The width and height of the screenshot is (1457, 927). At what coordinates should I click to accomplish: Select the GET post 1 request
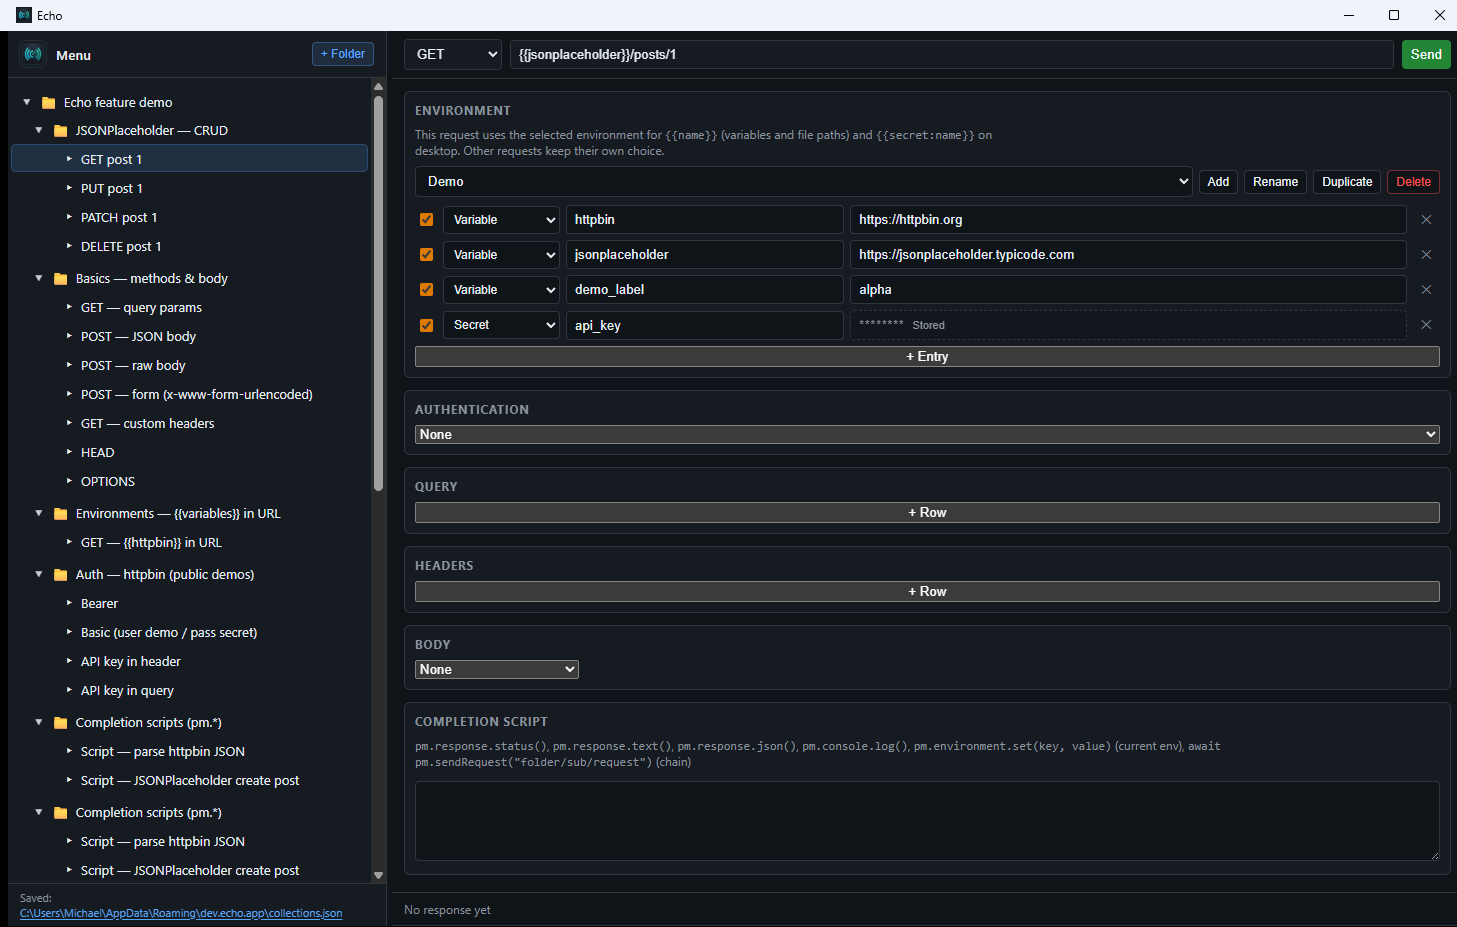click(189, 159)
